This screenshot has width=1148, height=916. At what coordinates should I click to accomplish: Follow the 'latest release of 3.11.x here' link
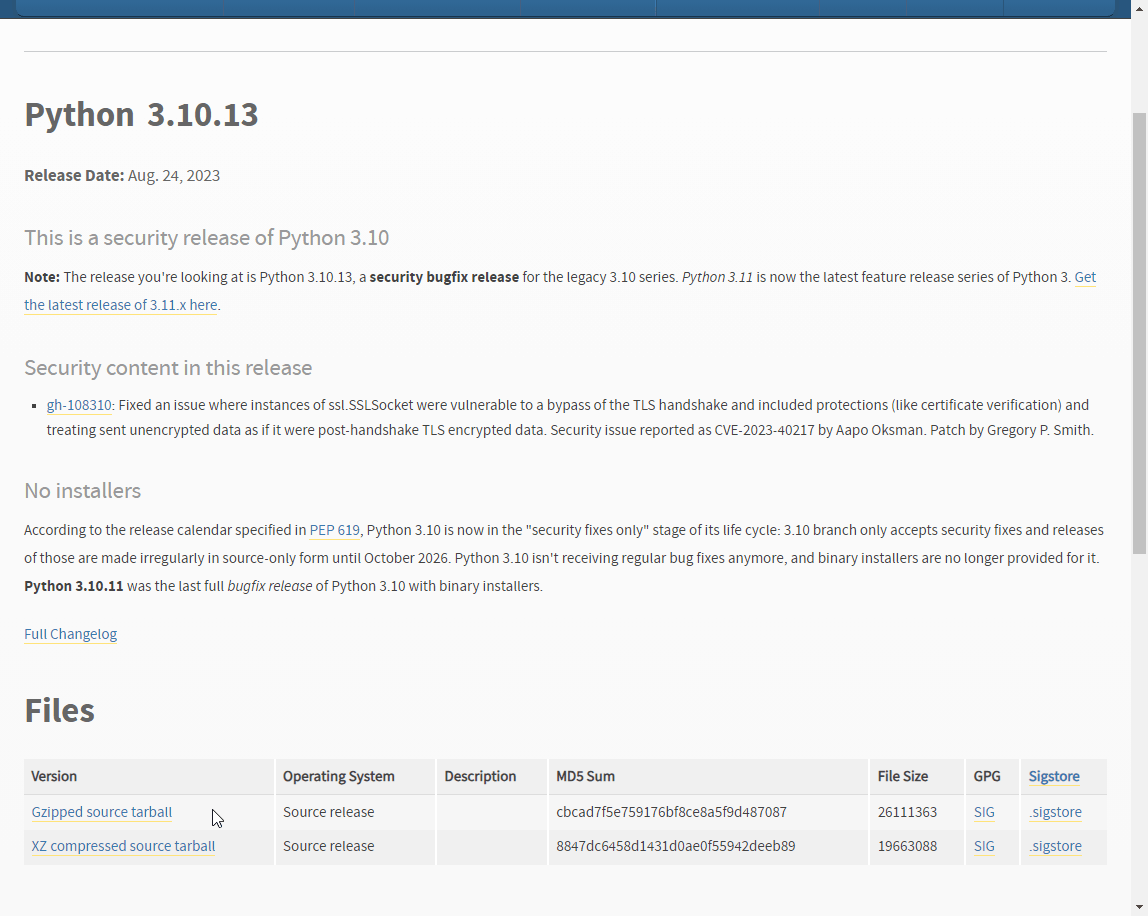click(120, 305)
